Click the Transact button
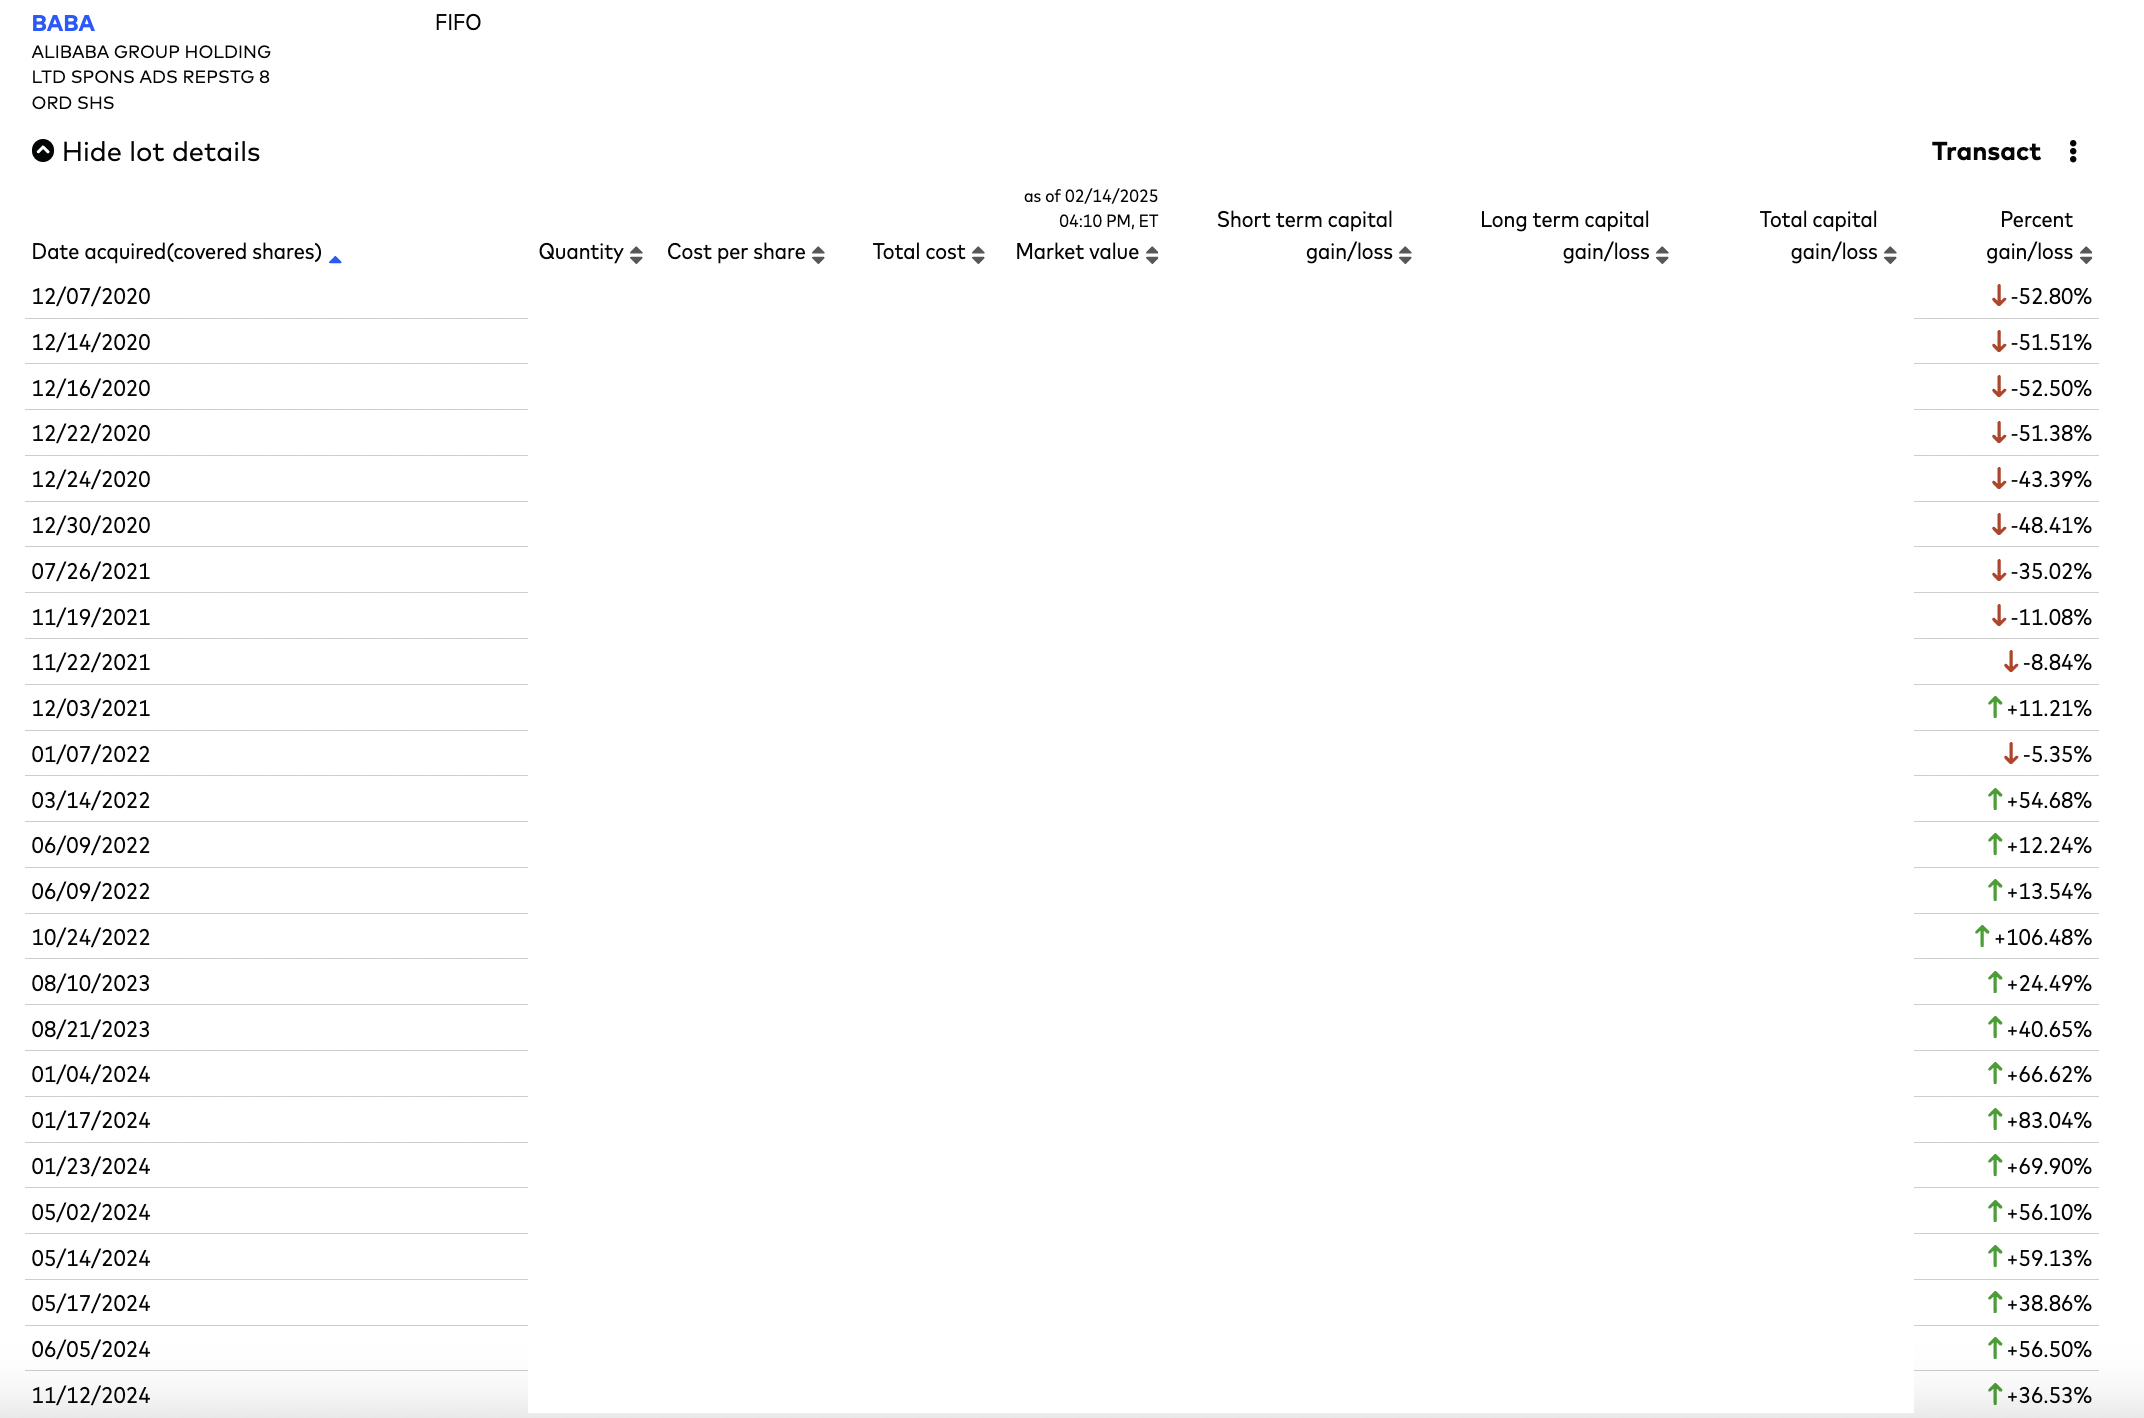This screenshot has height=1418, width=2144. pos(1986,152)
